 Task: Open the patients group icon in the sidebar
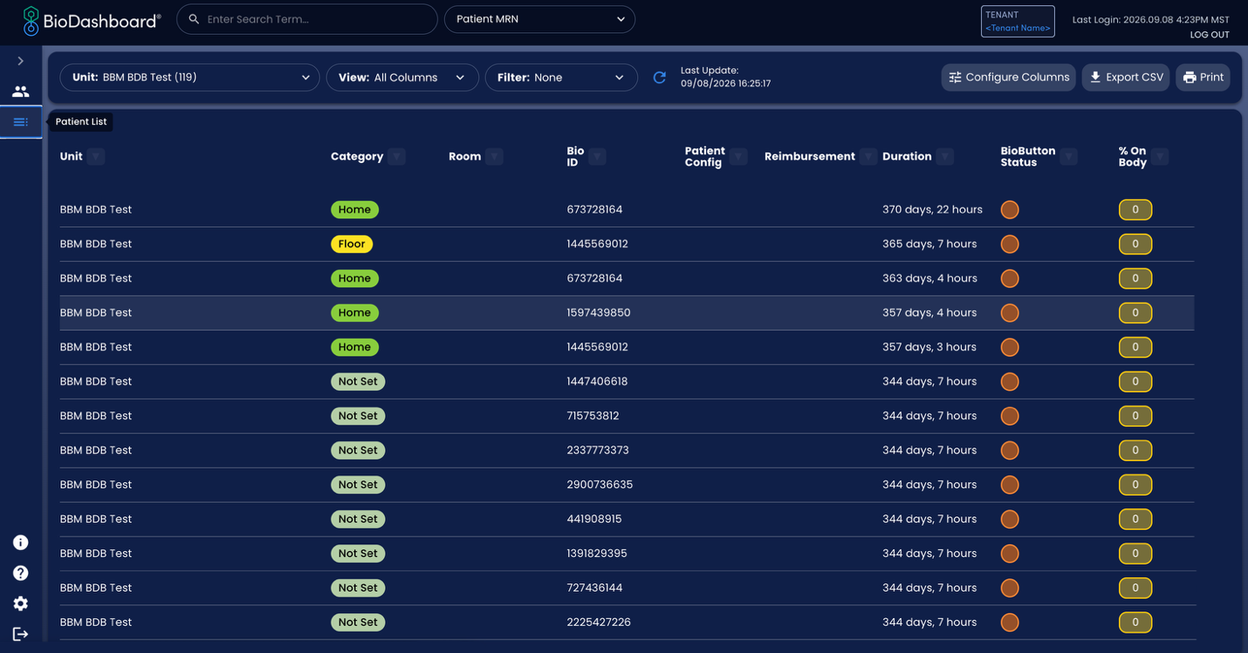coord(20,91)
